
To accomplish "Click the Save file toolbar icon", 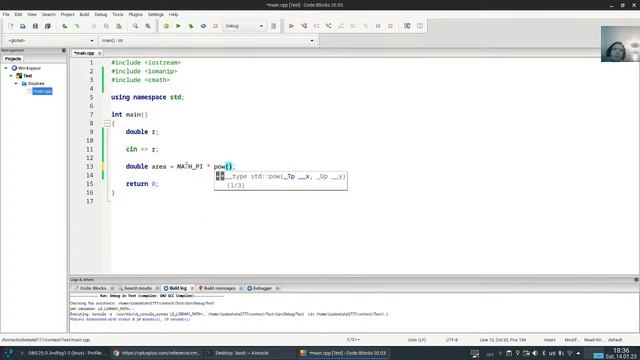I will [x=35, y=26].
